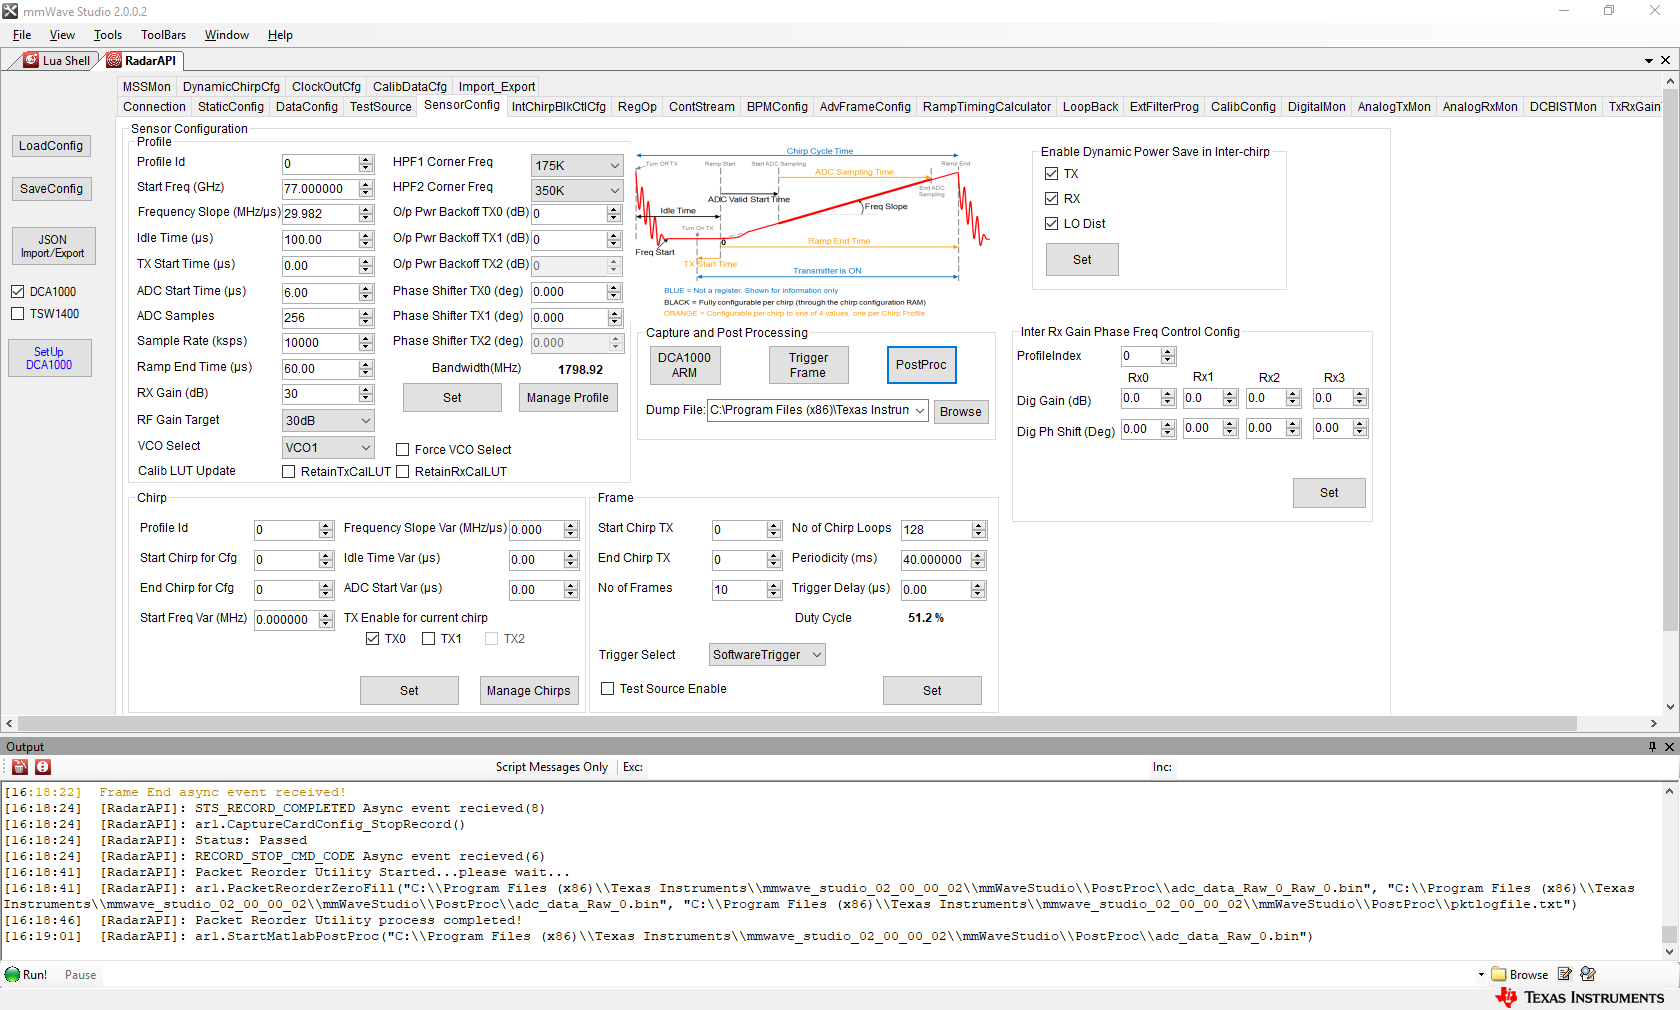Open the ToolBars menu
This screenshot has width=1680, height=1010.
click(x=163, y=35)
